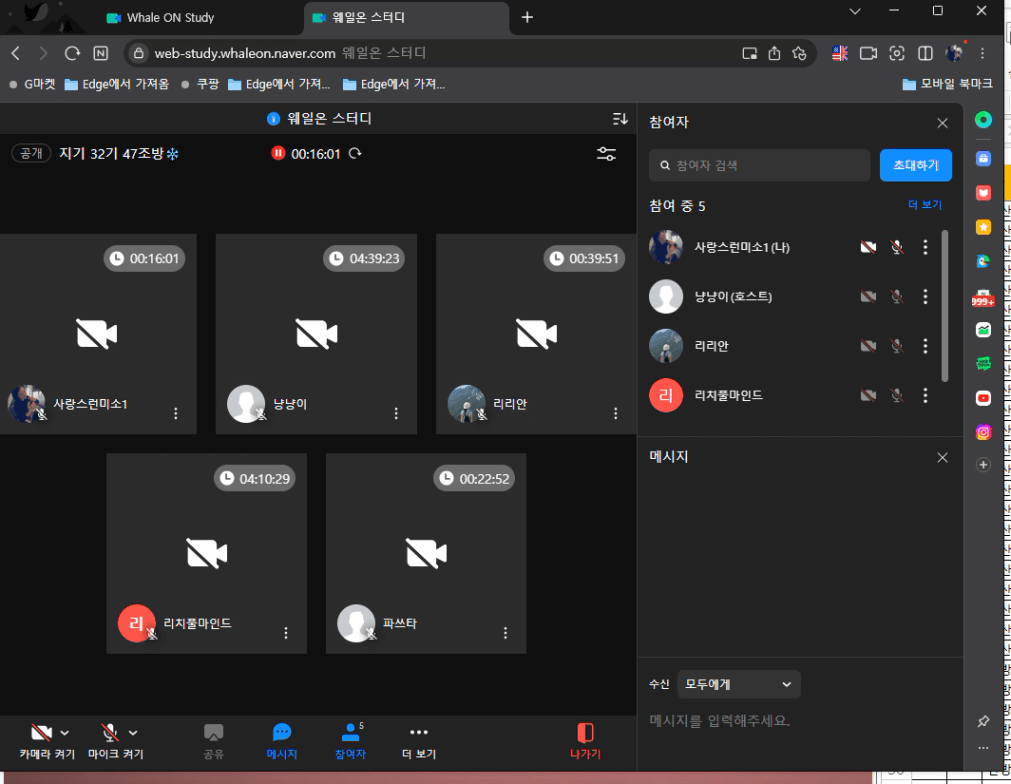Open YouTube in Whale sidebar
1011x784 pixels.
(983, 398)
